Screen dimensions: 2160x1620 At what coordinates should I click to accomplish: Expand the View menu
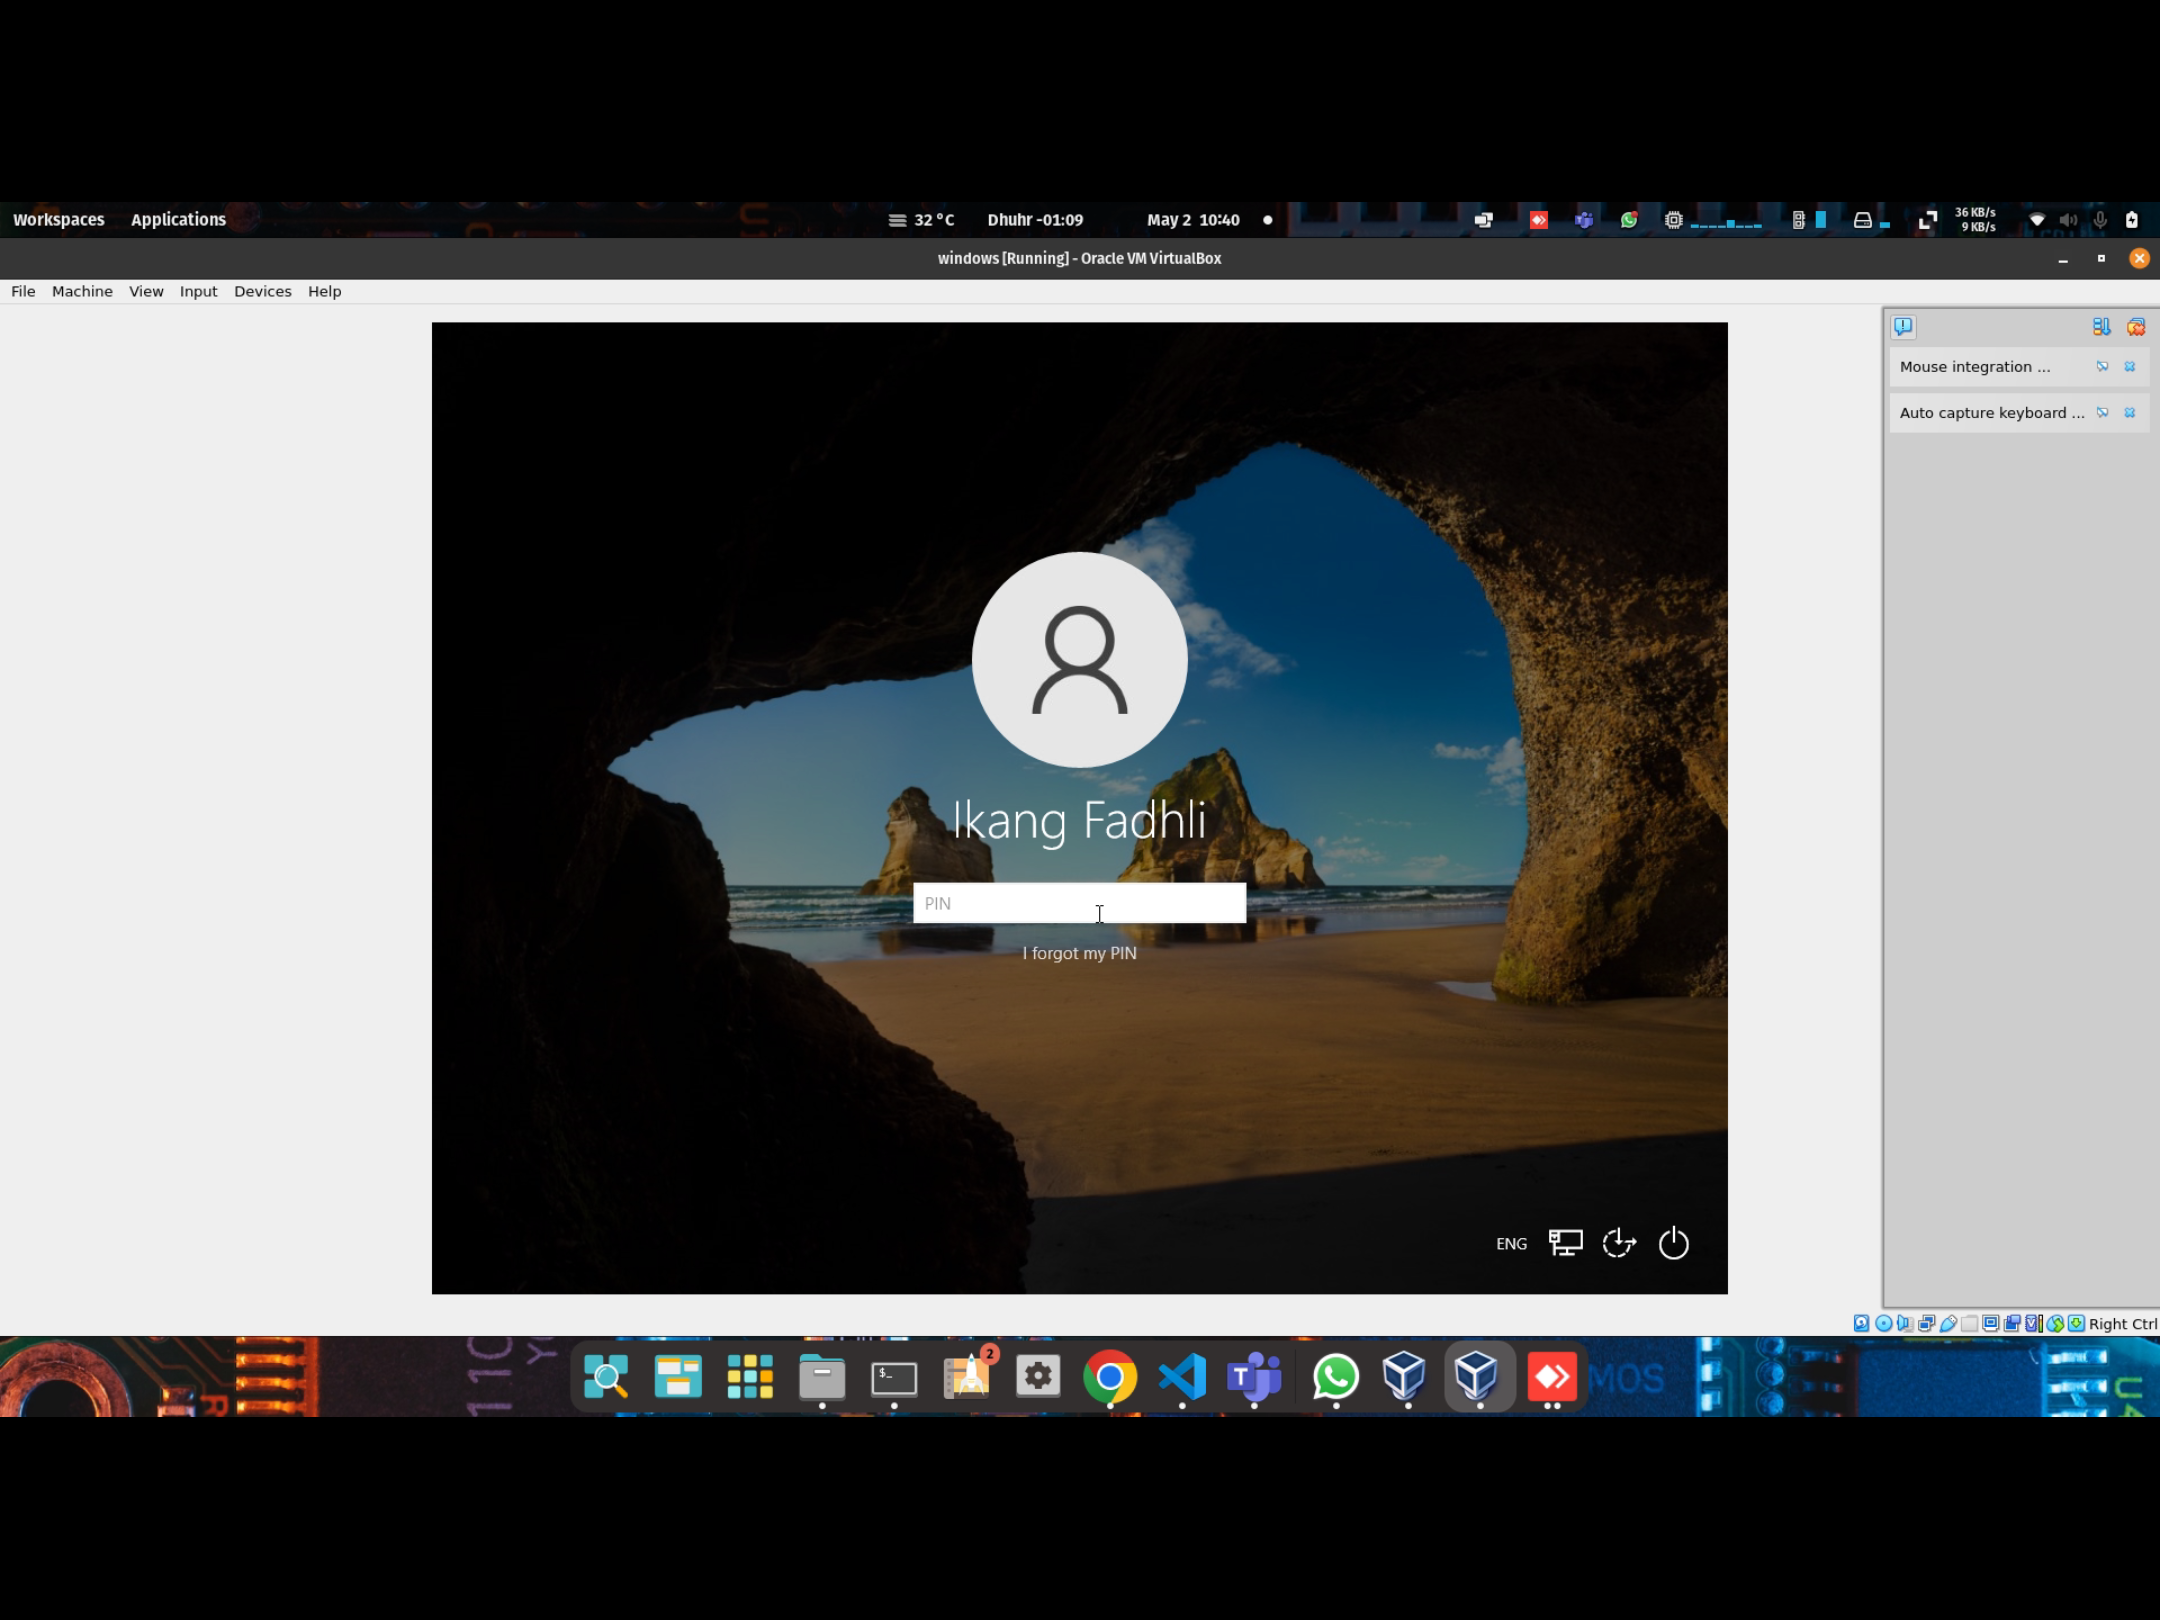(x=146, y=291)
